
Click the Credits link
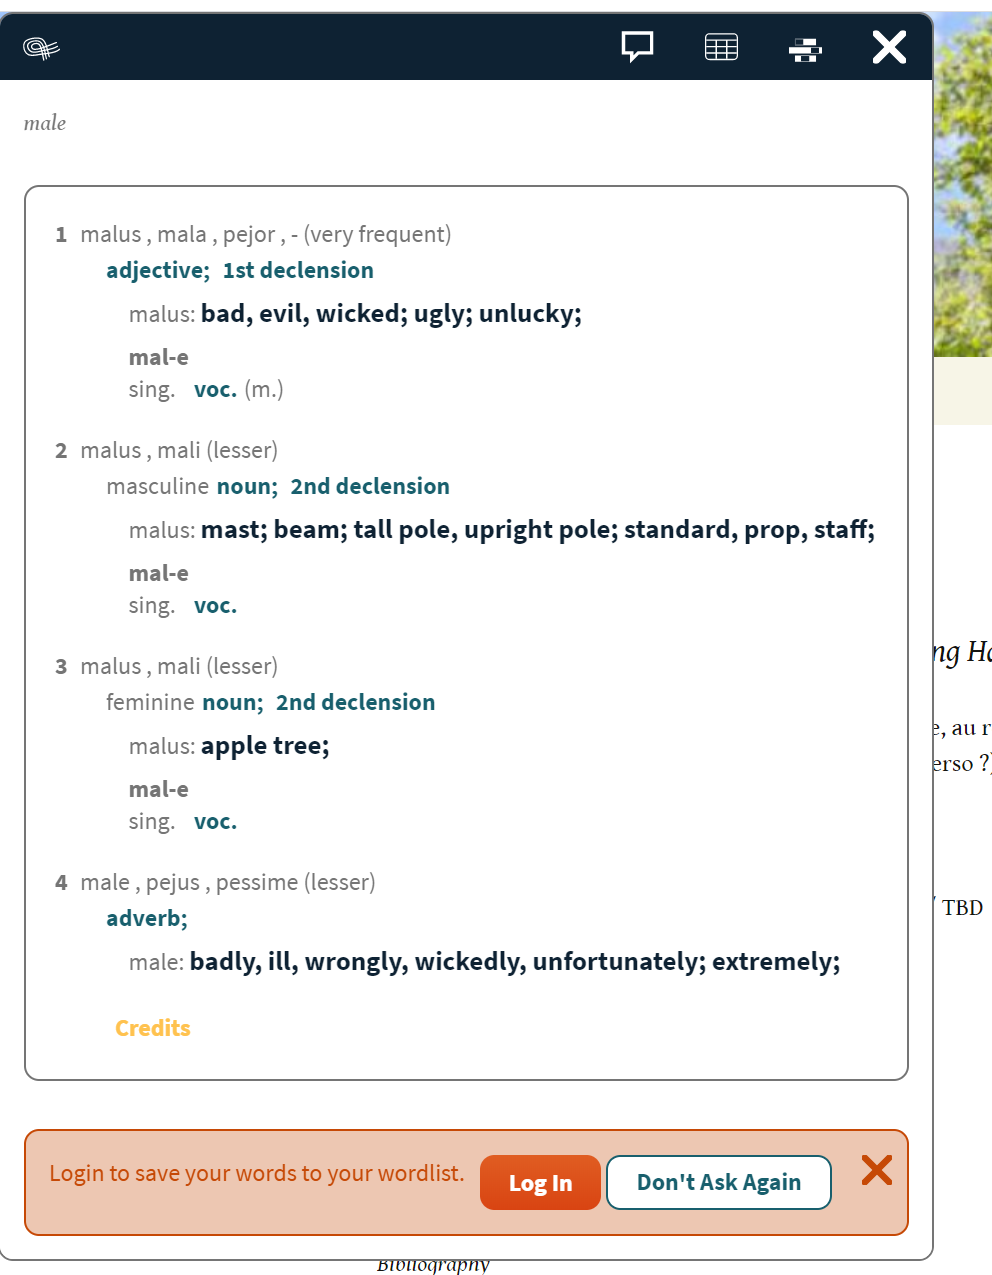[152, 1027]
